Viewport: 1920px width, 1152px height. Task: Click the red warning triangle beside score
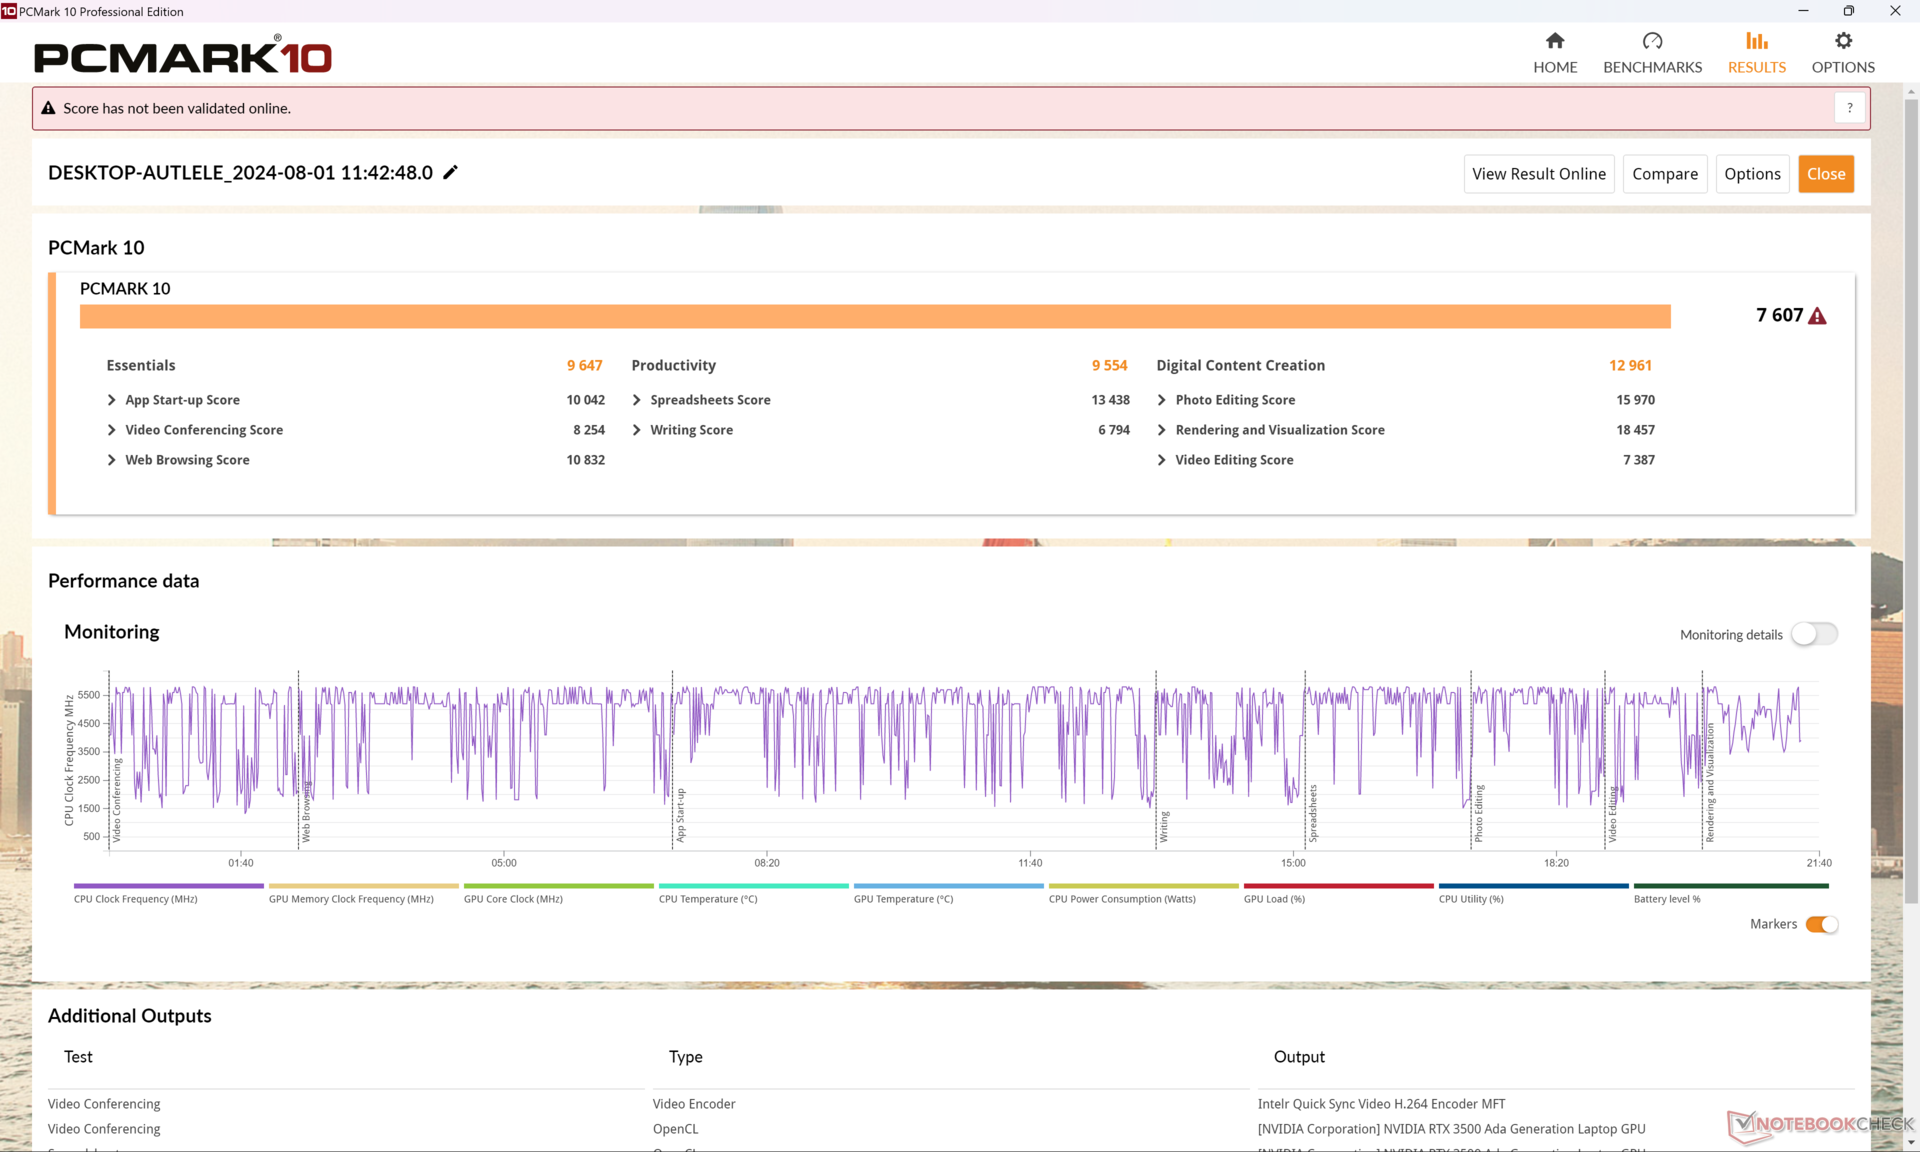coord(1817,316)
